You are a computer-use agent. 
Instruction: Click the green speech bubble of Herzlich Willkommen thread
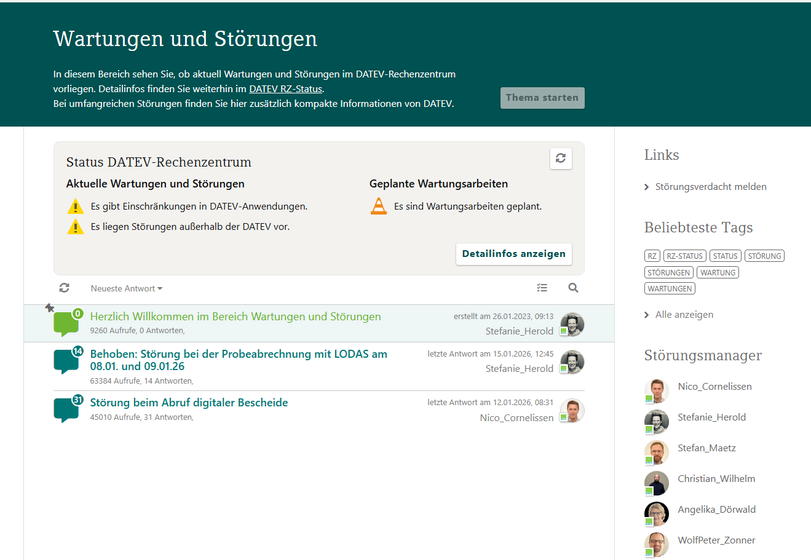[x=66, y=324]
